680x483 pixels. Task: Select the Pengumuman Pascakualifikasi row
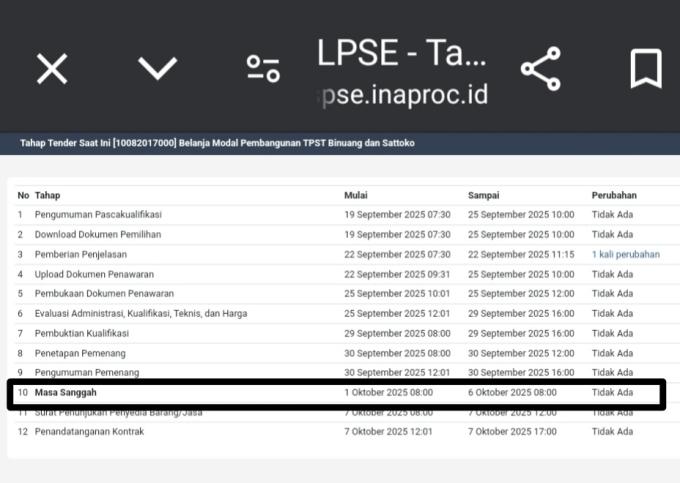coord(98,215)
